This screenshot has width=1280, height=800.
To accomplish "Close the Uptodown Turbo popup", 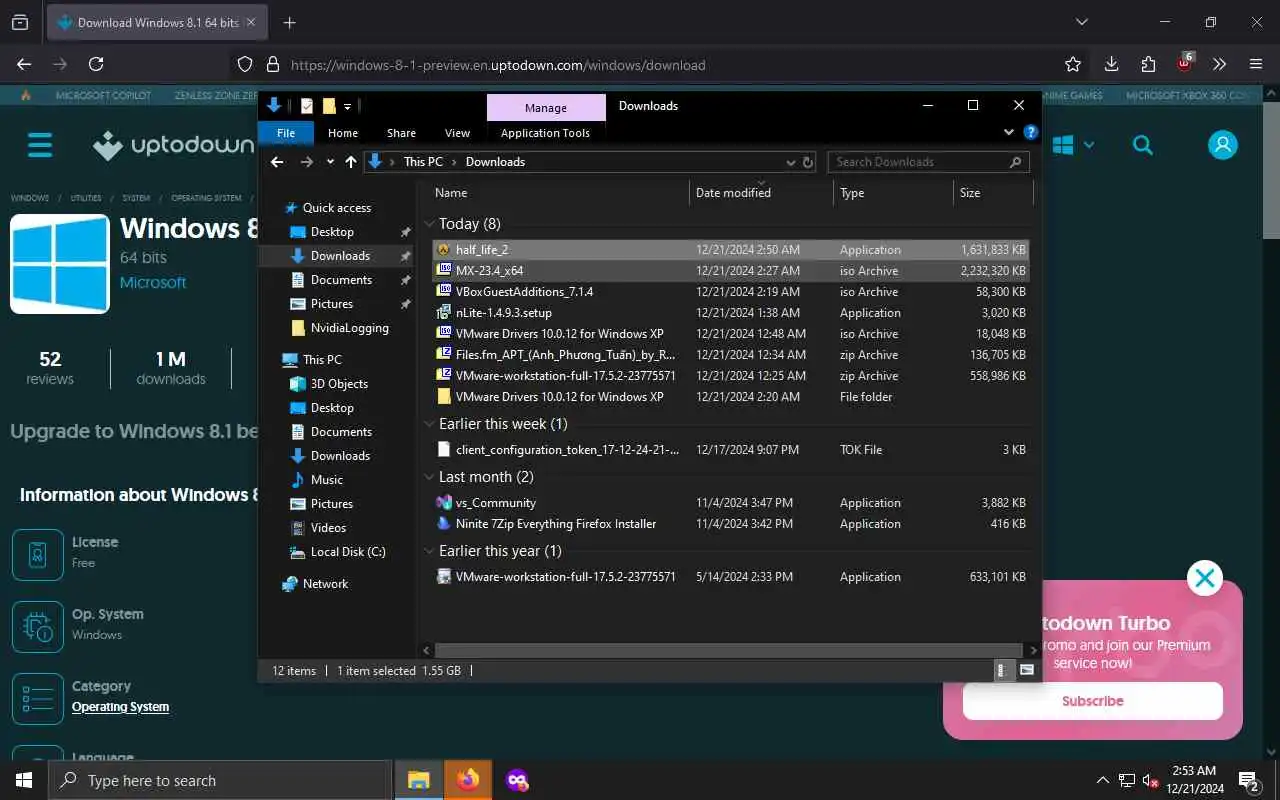I will 1205,578.
